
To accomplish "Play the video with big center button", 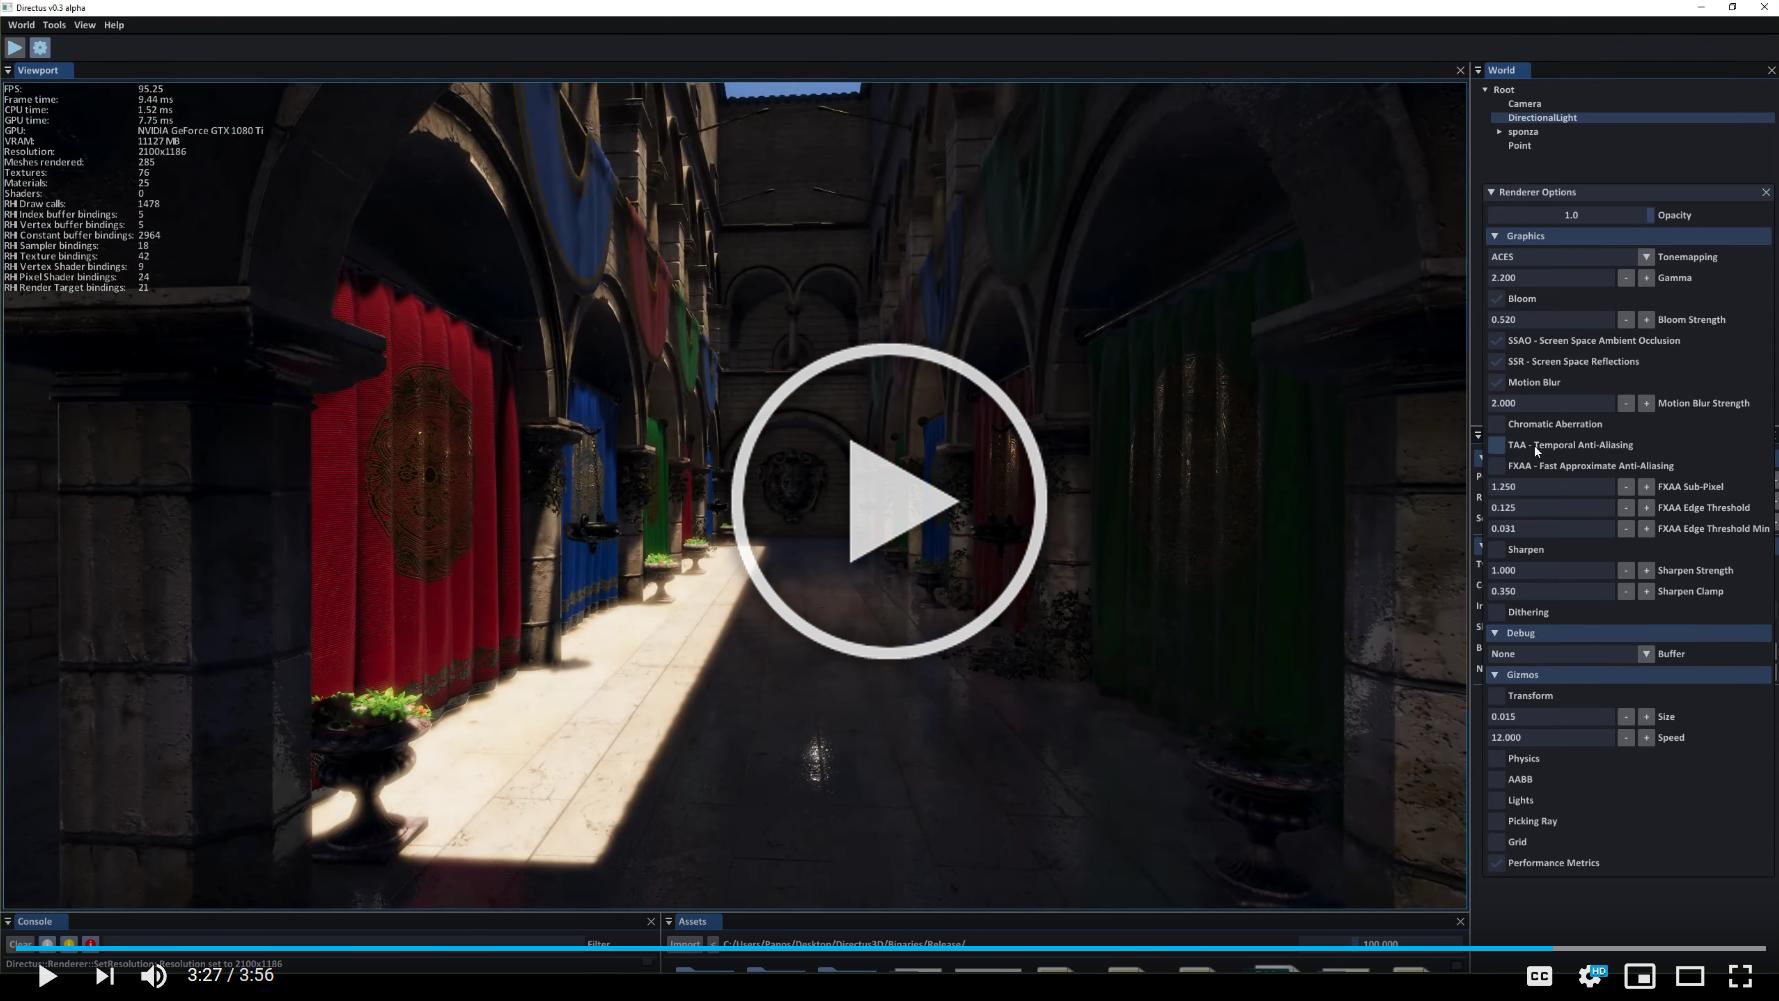I will click(889, 500).
